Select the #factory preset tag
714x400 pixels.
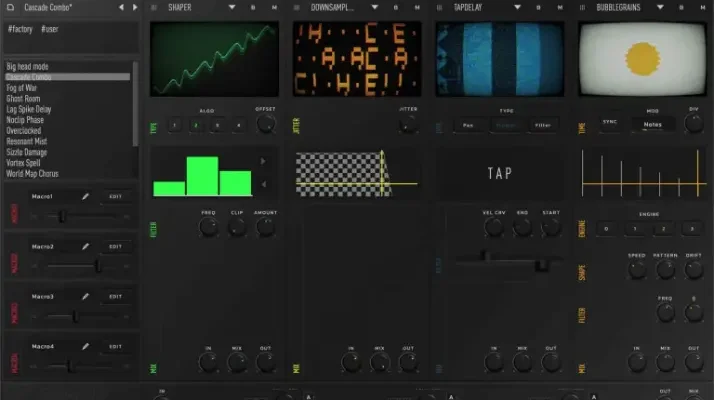[20, 30]
